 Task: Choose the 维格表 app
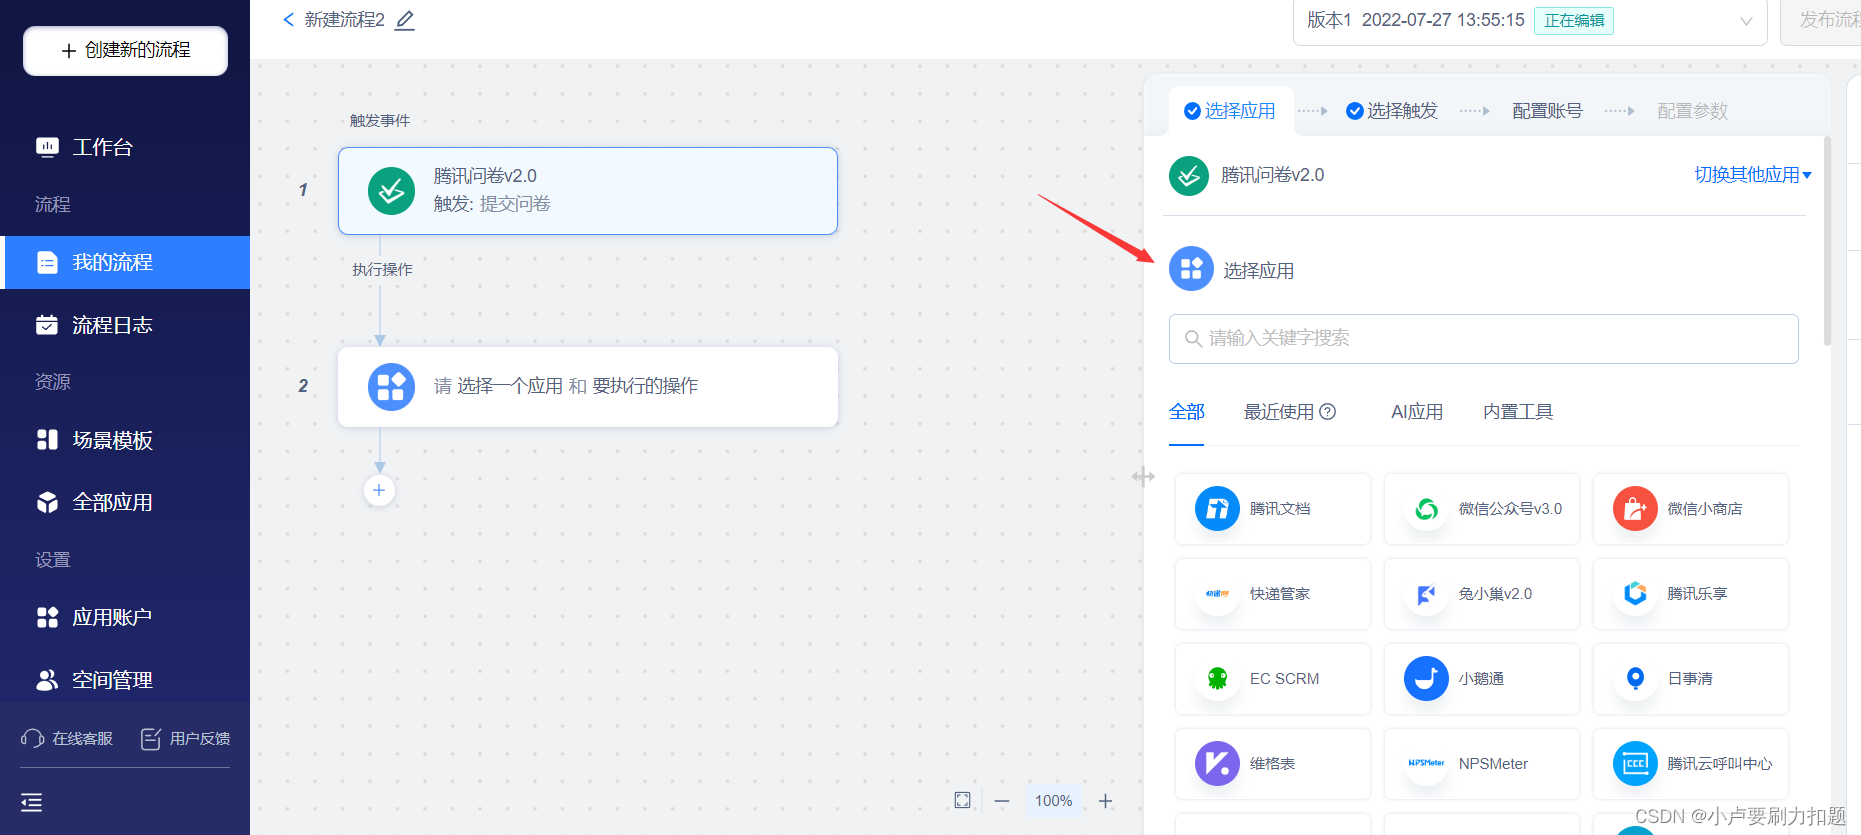pos(1273,764)
